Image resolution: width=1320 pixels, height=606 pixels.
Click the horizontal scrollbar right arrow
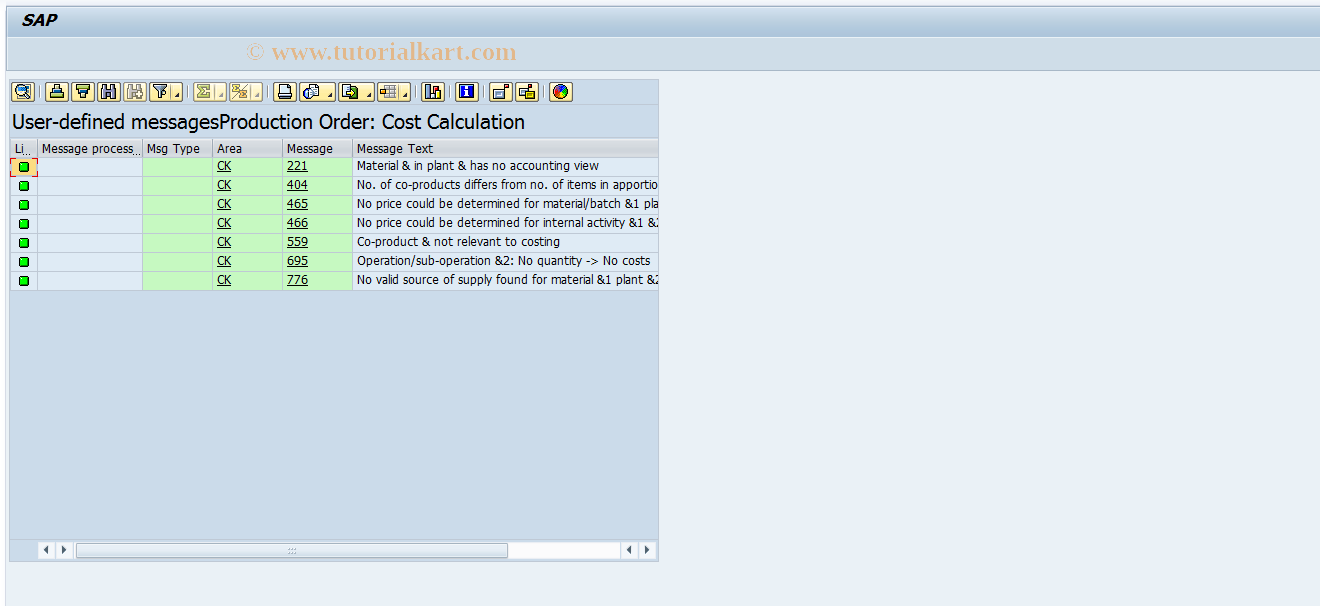[x=646, y=549]
